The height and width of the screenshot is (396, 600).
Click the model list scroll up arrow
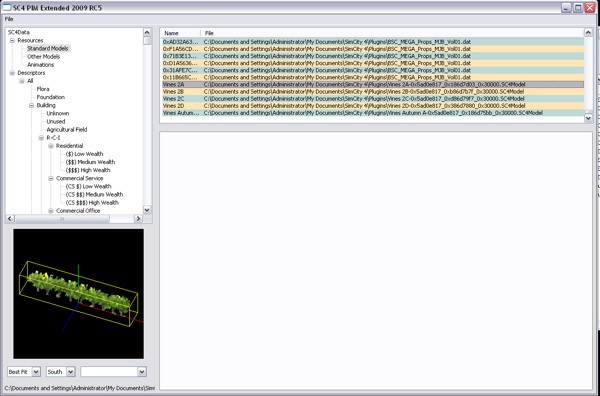tap(588, 33)
